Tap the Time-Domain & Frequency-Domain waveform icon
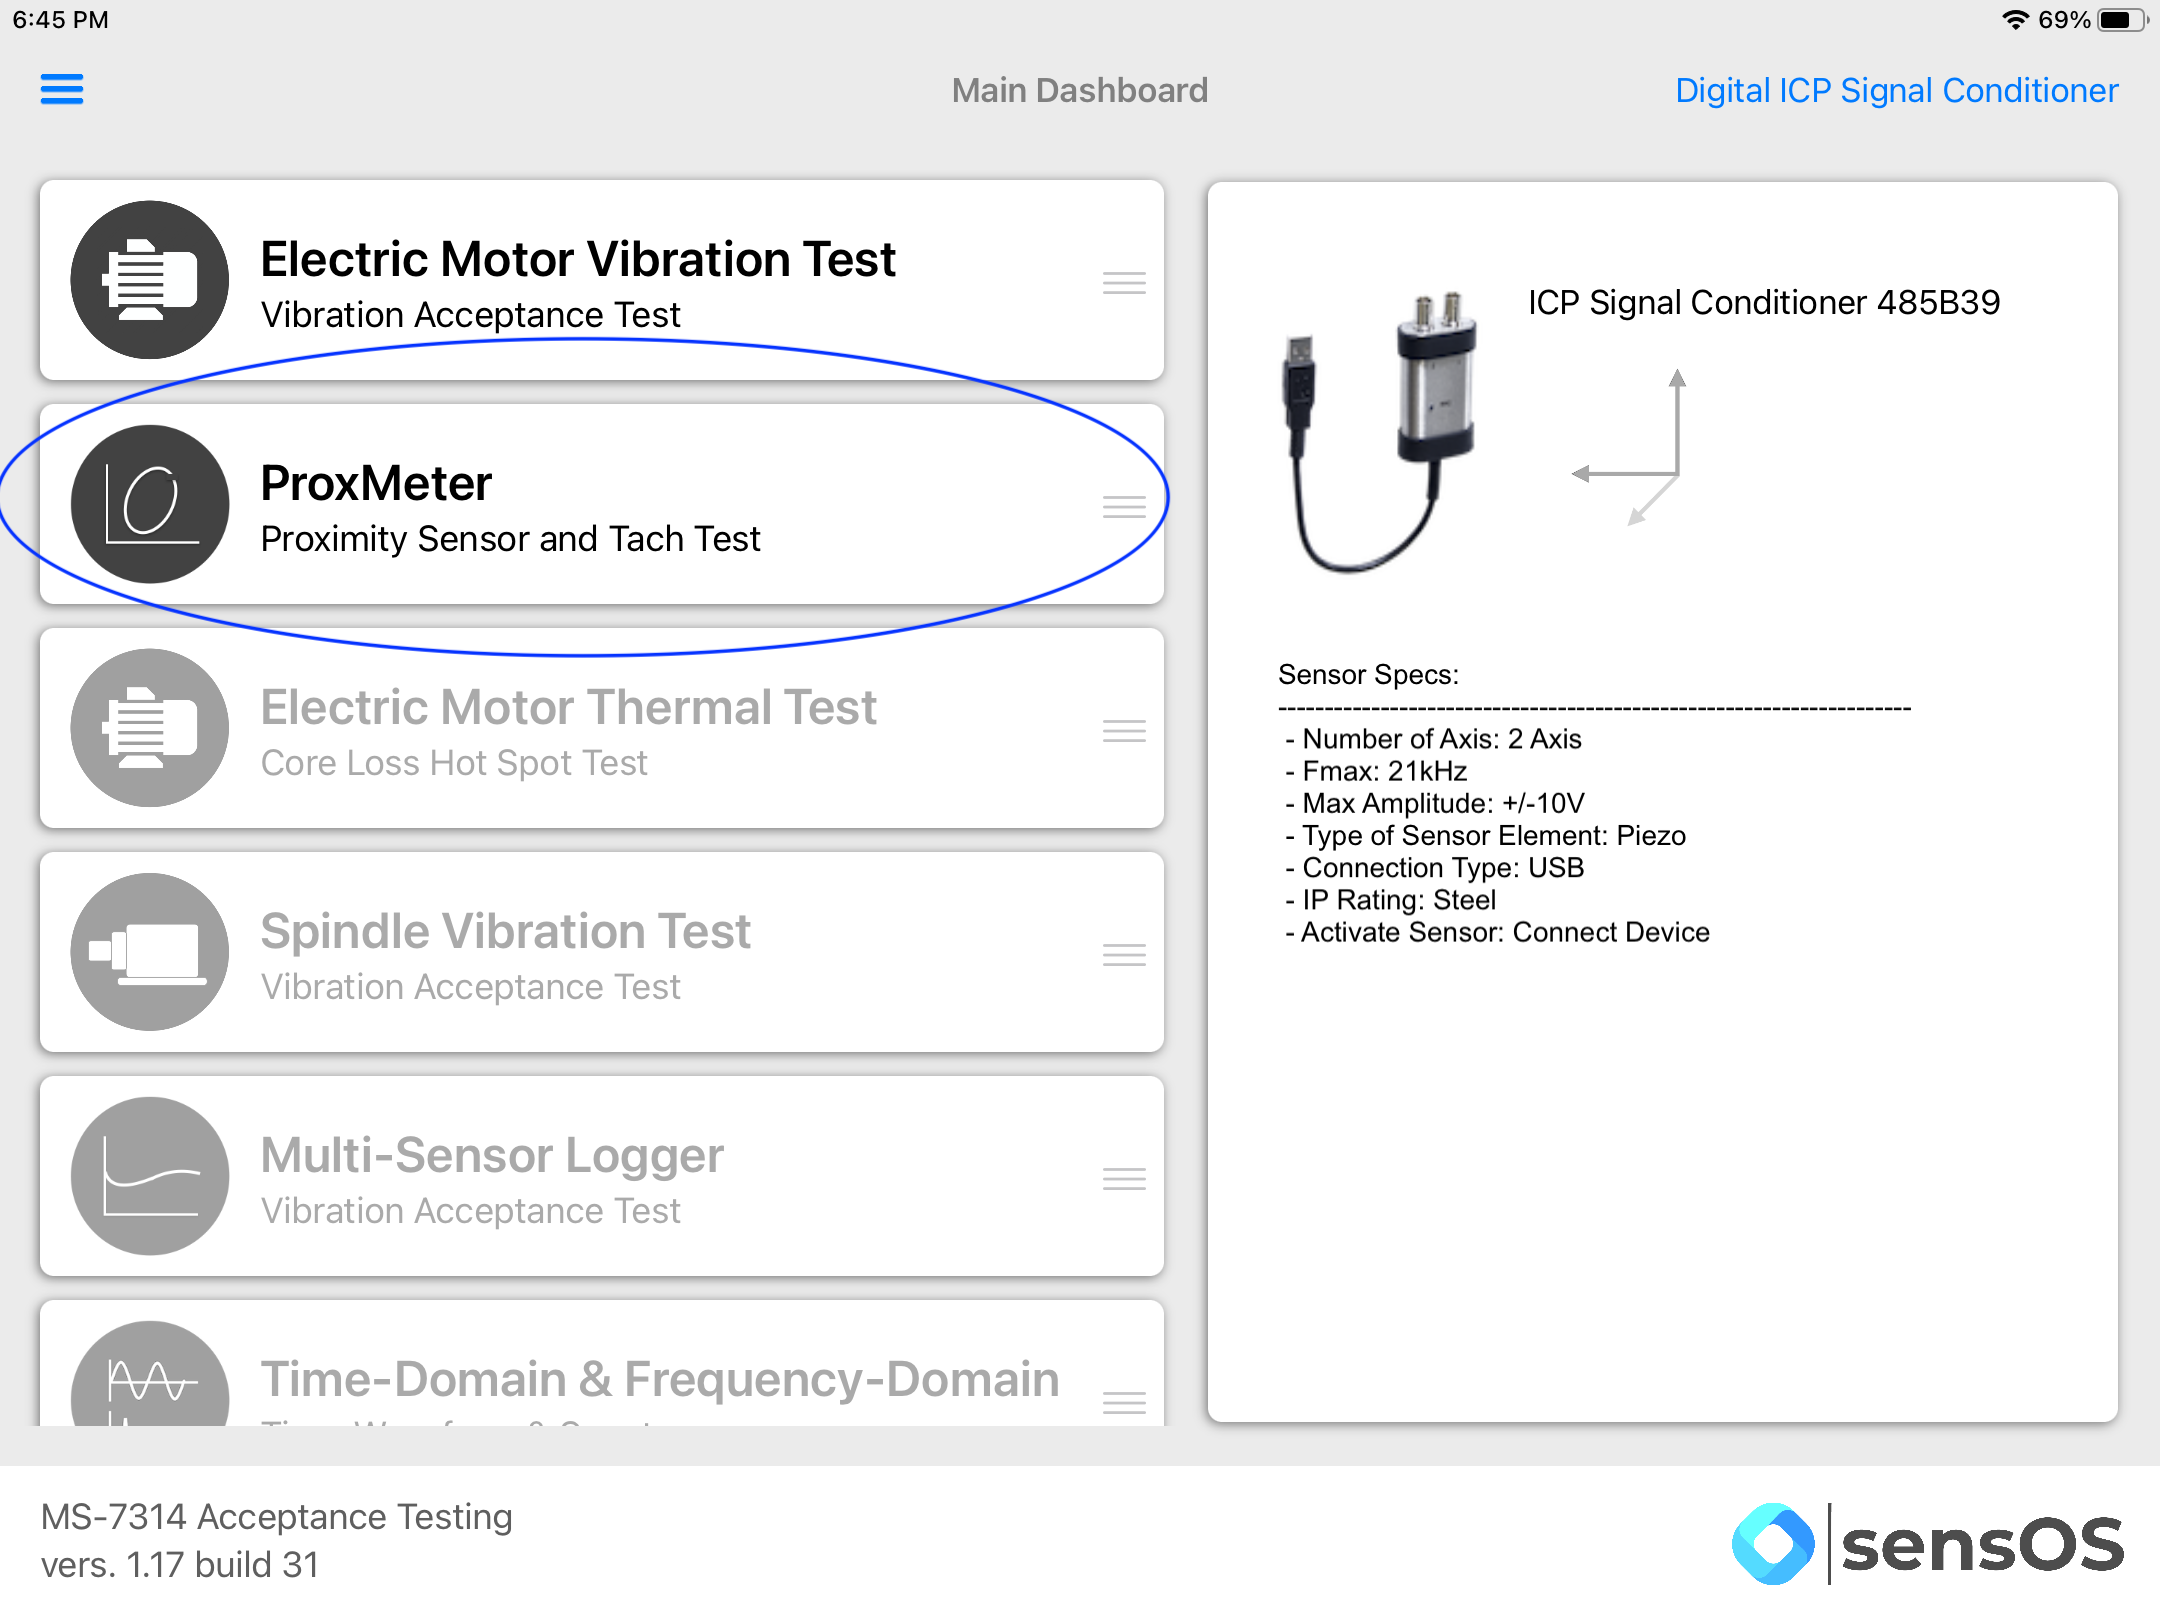This screenshot has width=2160, height=1620. pyautogui.click(x=150, y=1375)
